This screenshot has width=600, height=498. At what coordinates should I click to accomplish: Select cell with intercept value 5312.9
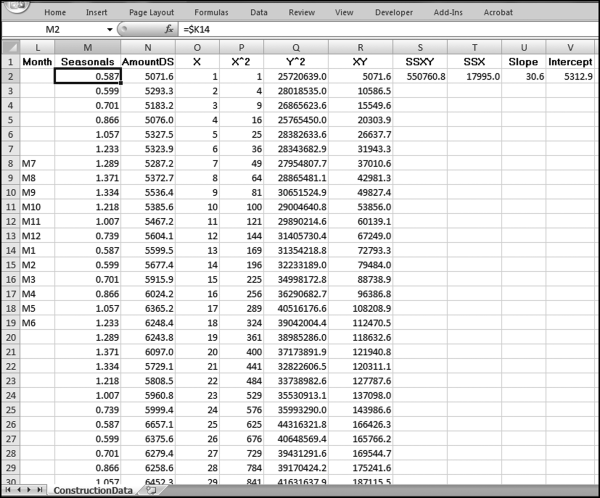point(571,77)
